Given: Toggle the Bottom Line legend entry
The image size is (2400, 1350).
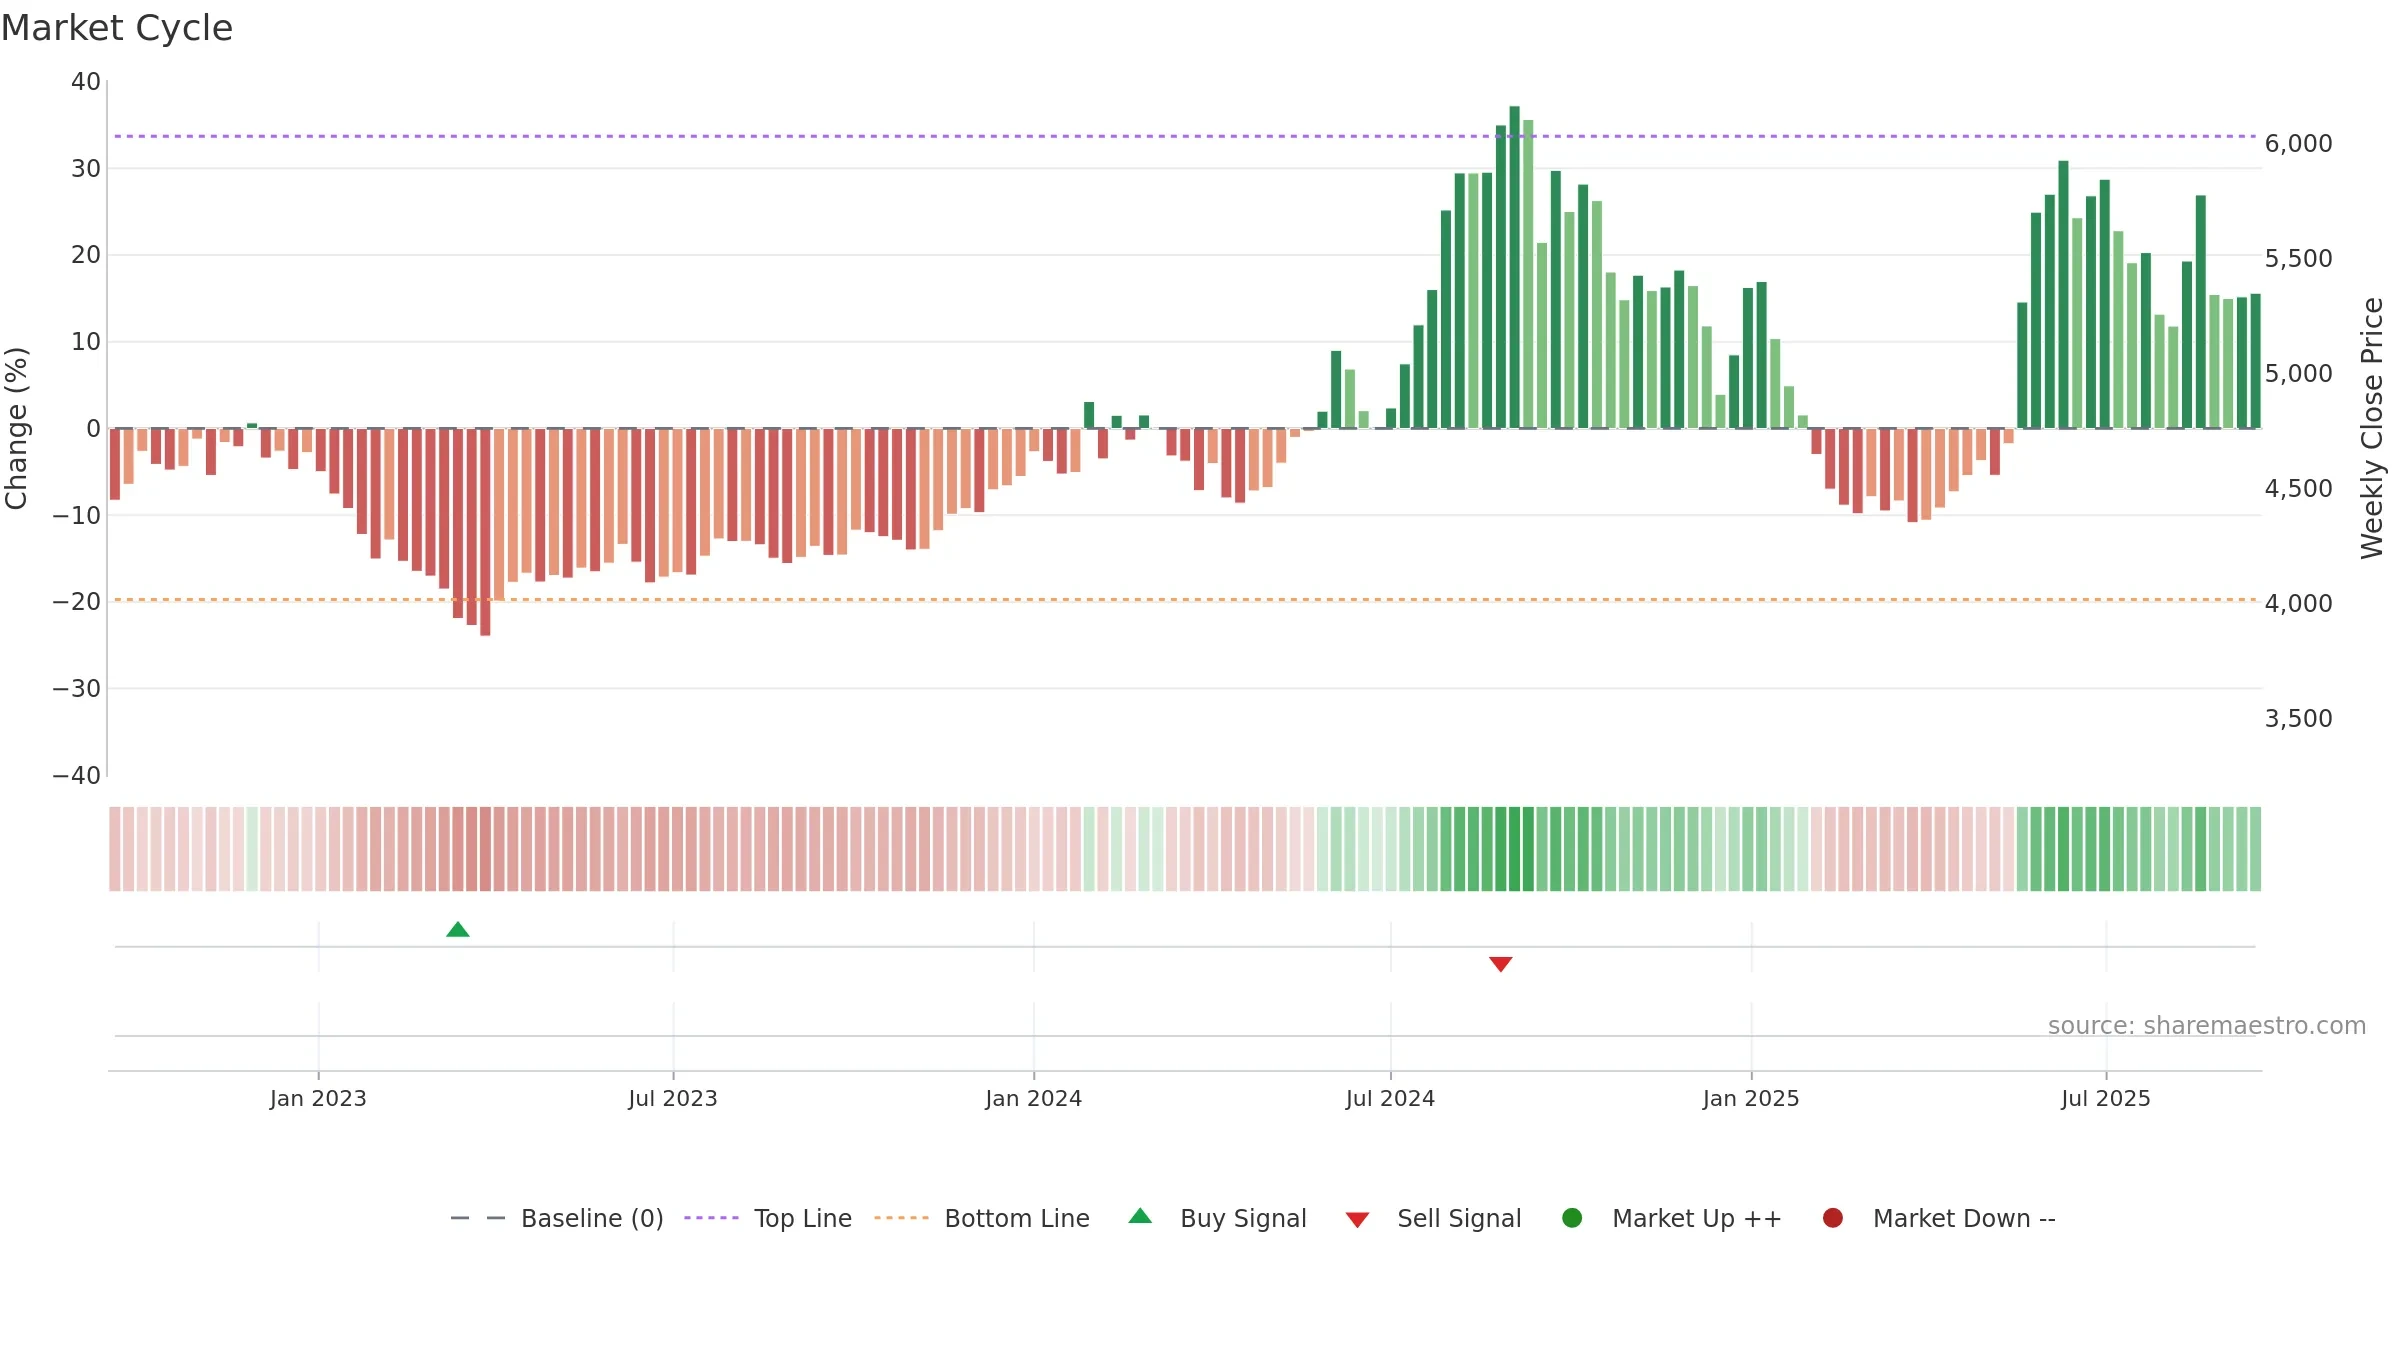Looking at the screenshot, I should click(982, 1219).
